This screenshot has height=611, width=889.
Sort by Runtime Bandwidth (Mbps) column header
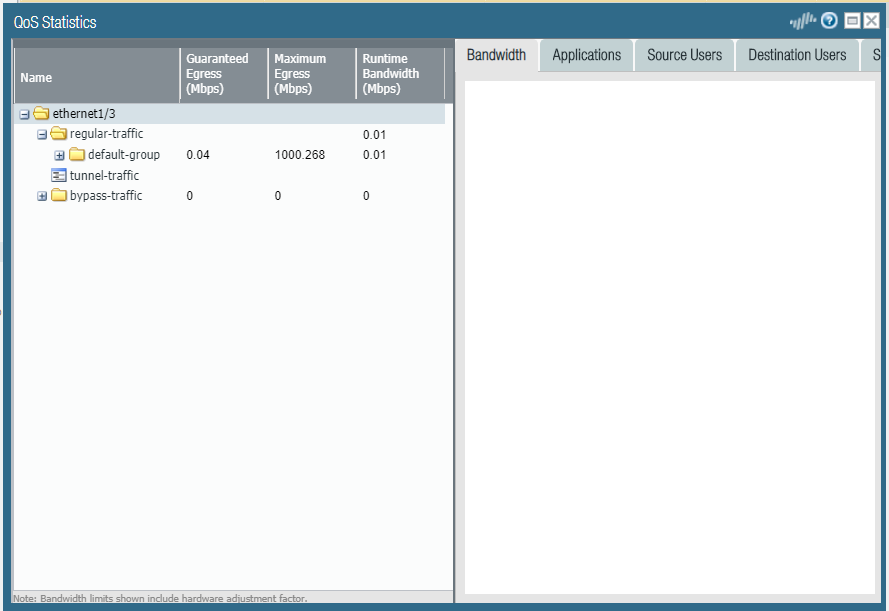[x=400, y=75]
